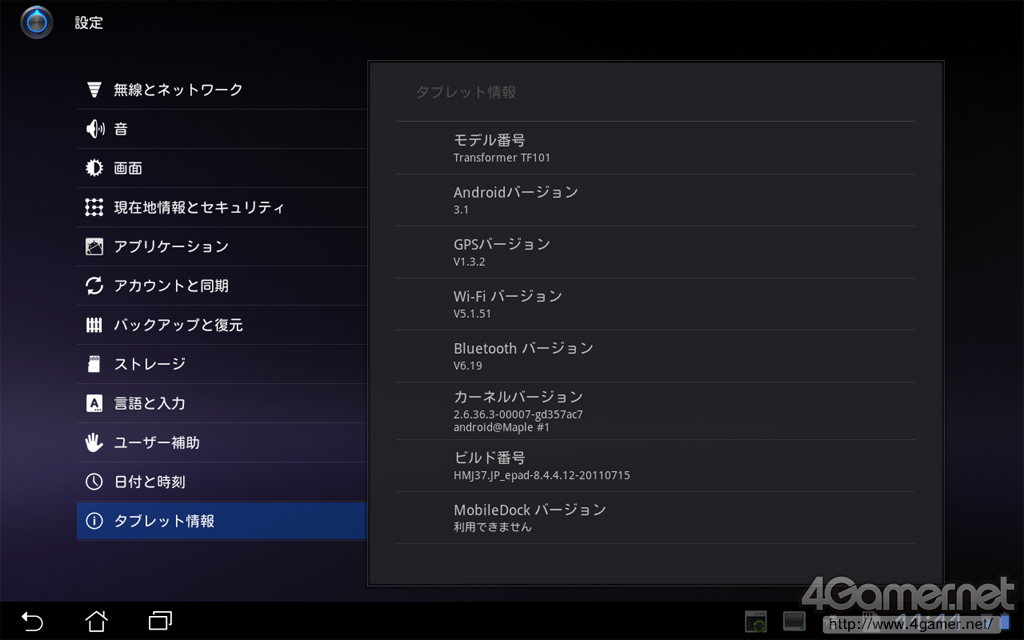The image size is (1024, 640).
Task: Click the 無線とネットワーク wireless icon
Action: point(94,89)
